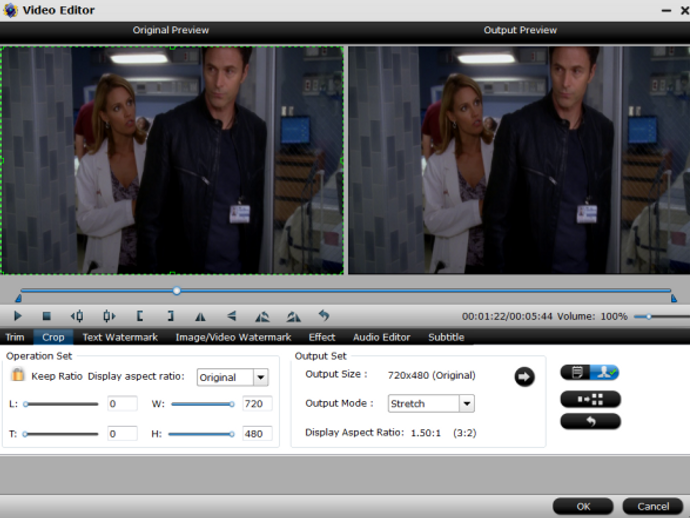Click the W field showing 720
Viewport: 690px width, 518px height.
pos(257,404)
